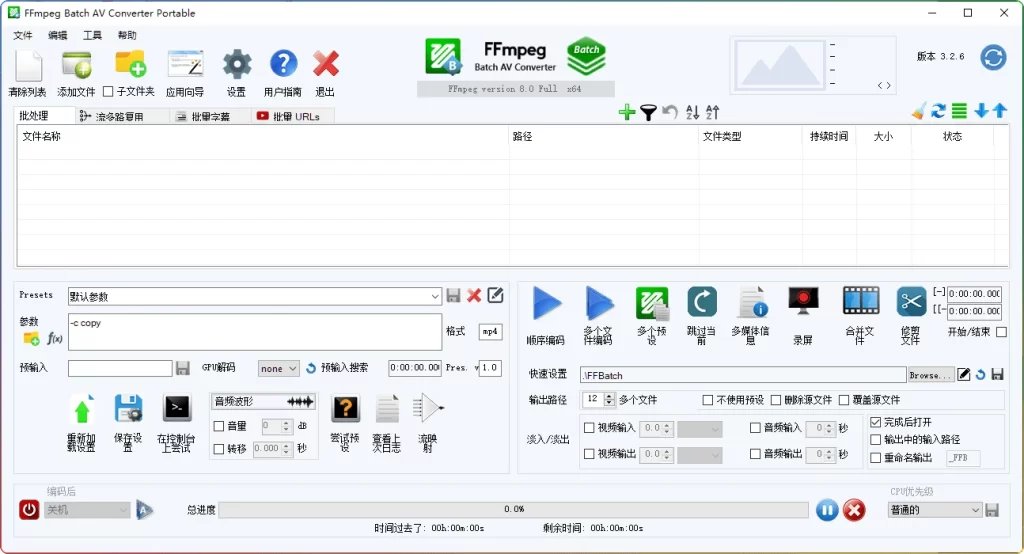Toggle 视频输入 fade checkbox

coord(589,428)
